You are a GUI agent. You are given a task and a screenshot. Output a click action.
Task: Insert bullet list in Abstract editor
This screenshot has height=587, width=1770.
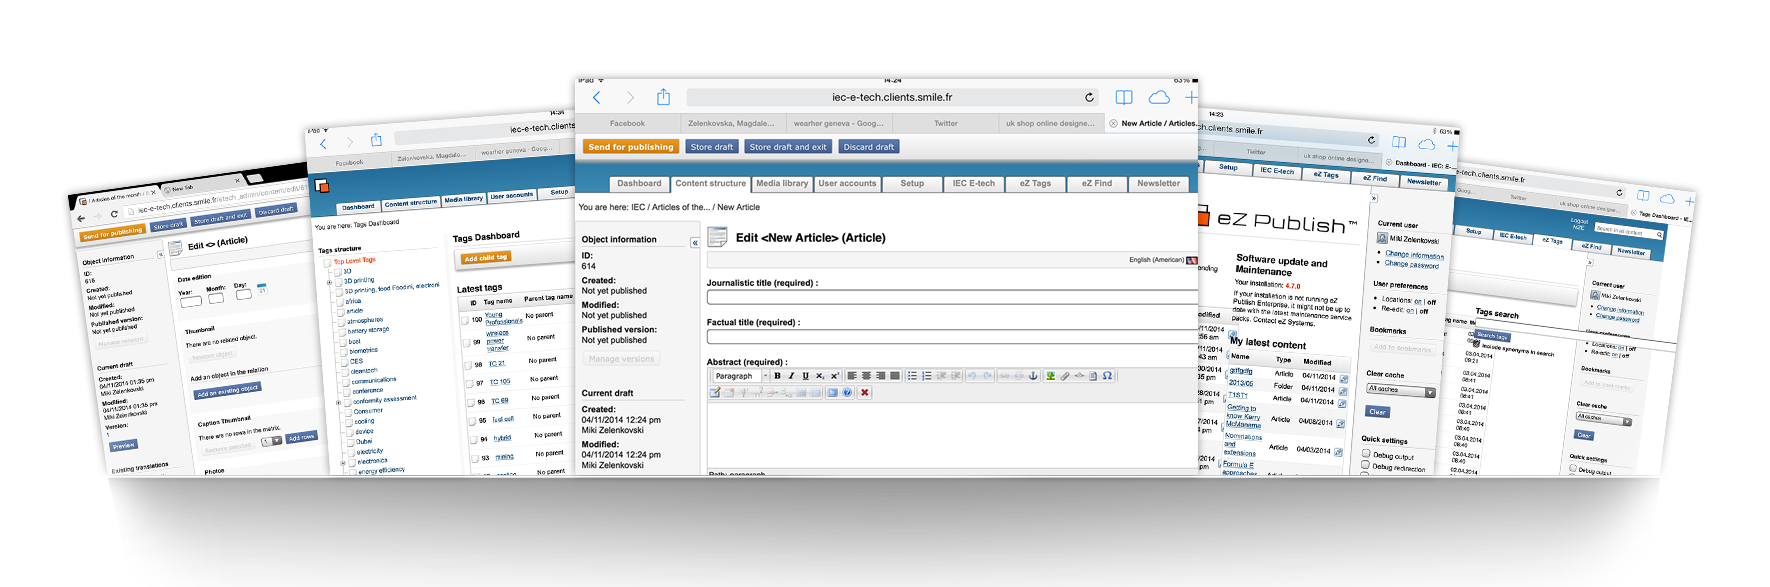click(x=912, y=376)
